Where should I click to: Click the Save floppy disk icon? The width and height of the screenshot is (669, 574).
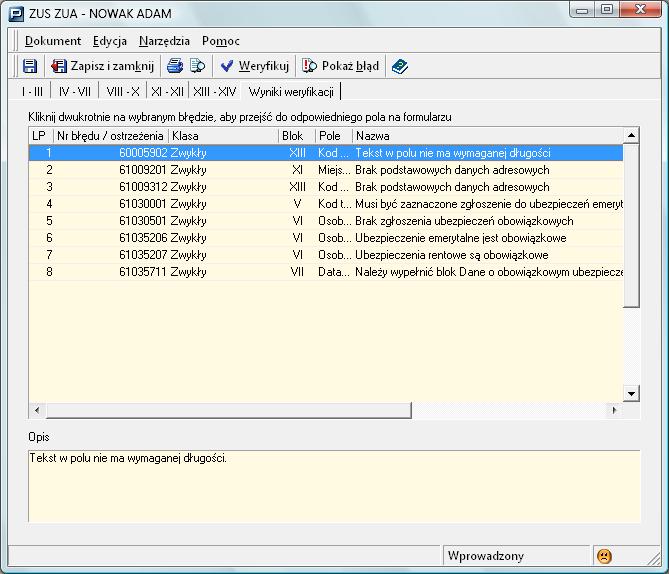click(x=30, y=66)
